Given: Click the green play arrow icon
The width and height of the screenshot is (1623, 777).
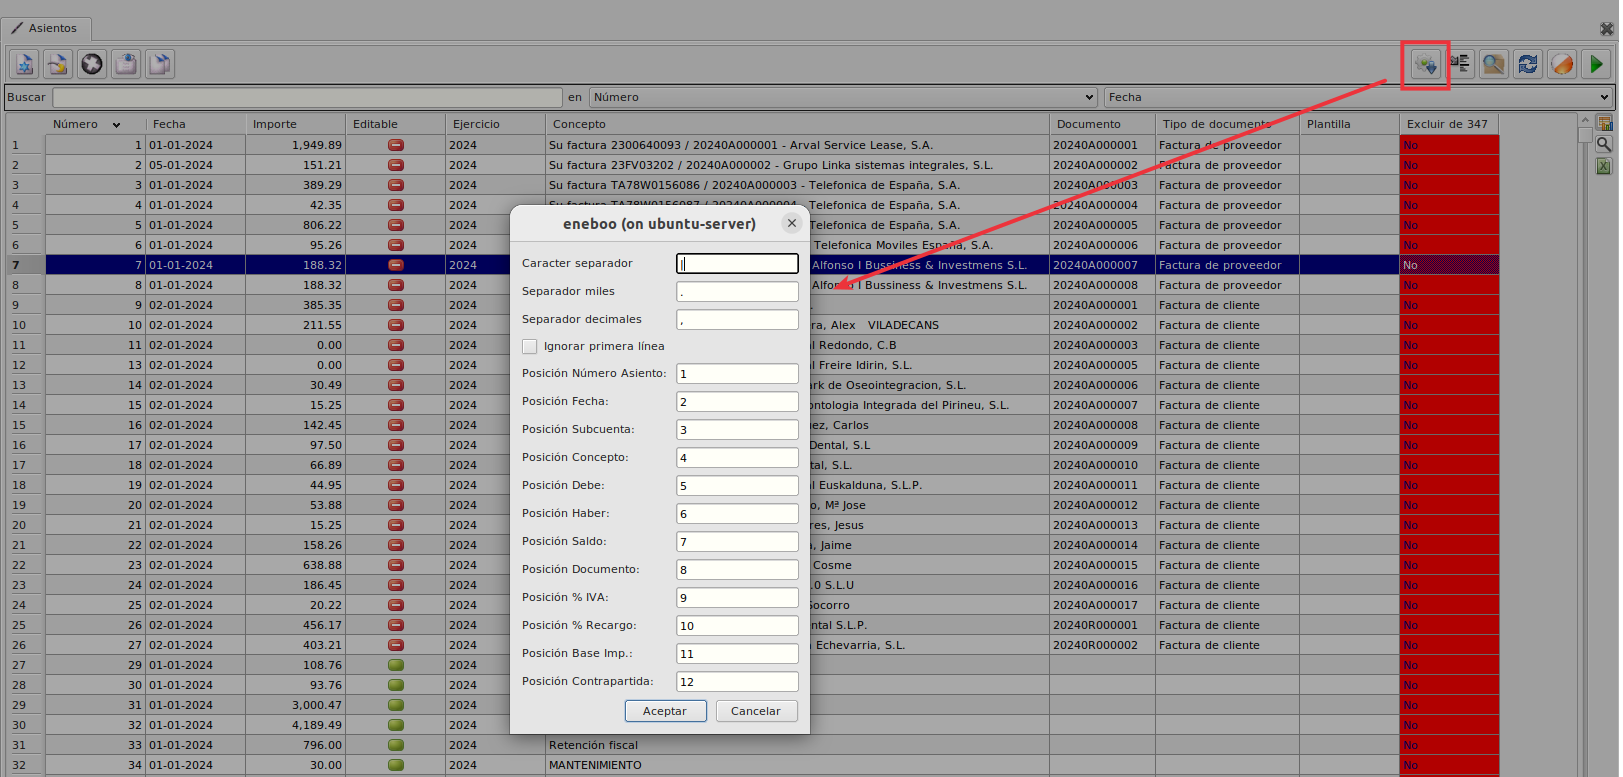Looking at the screenshot, I should tap(1596, 64).
